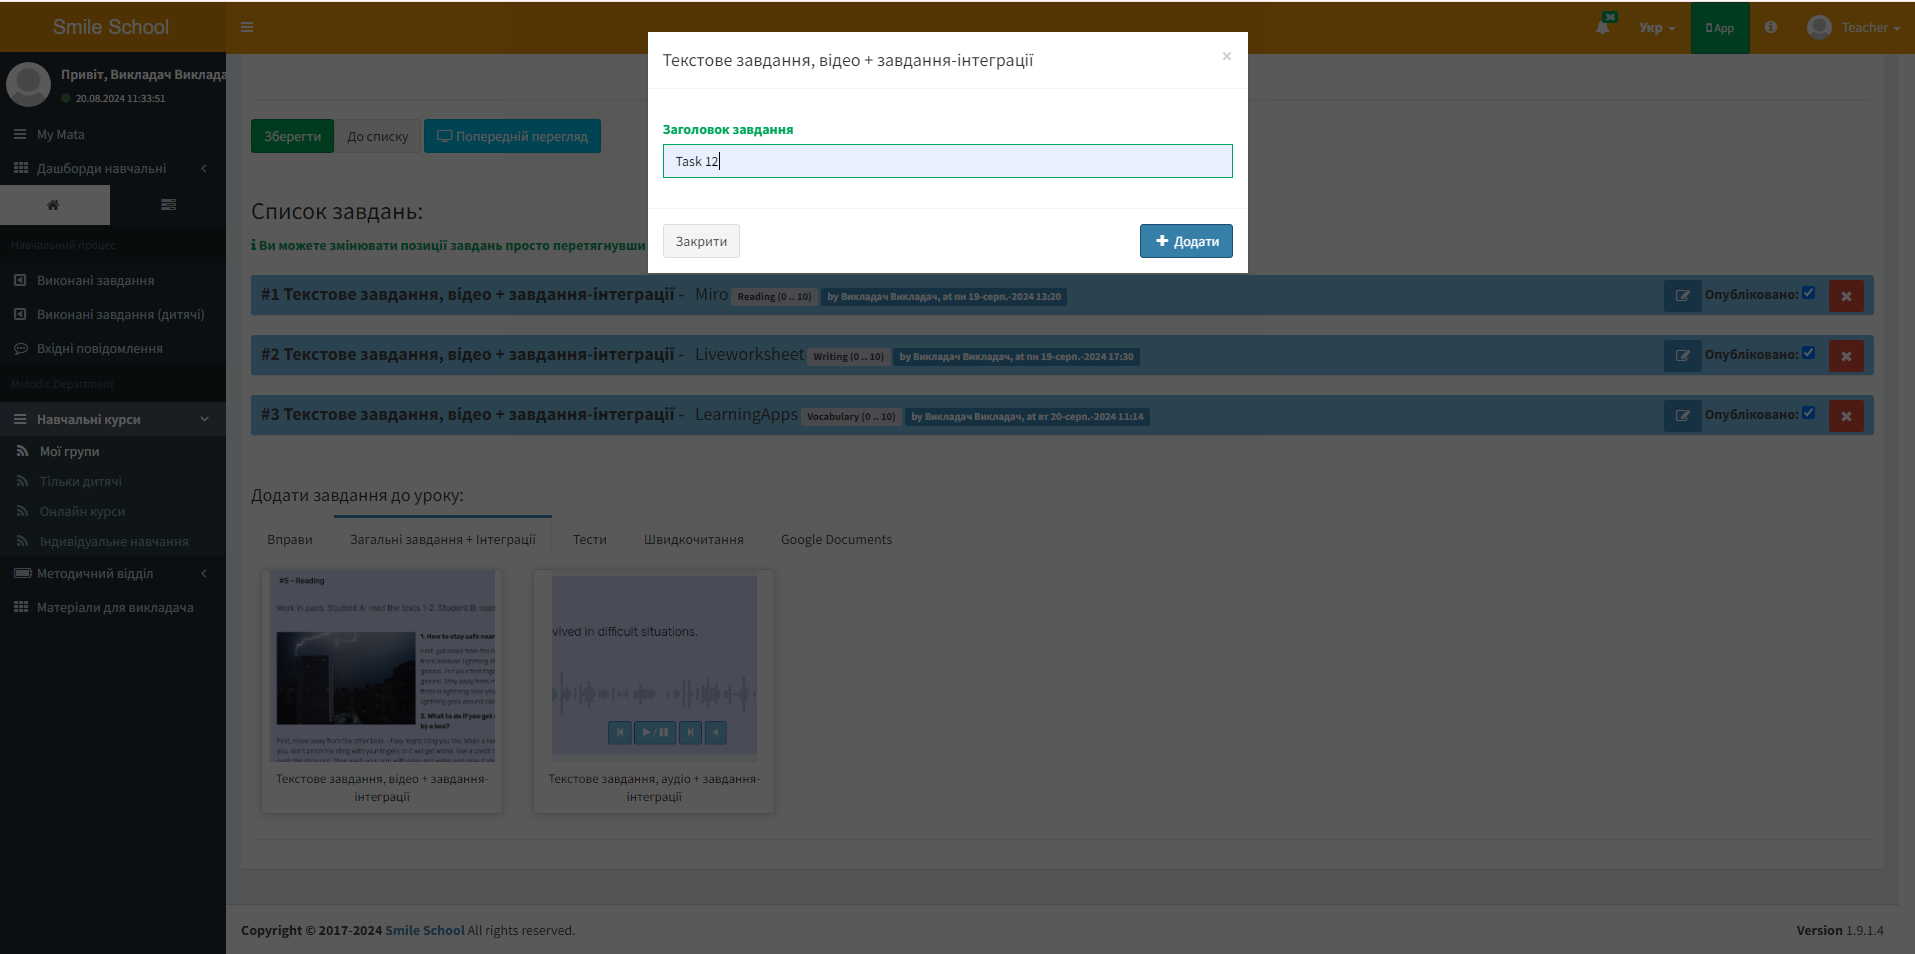1915x954 pixels.
Task: Toggle published checkbox for task #1 Miro
Action: click(x=1808, y=293)
